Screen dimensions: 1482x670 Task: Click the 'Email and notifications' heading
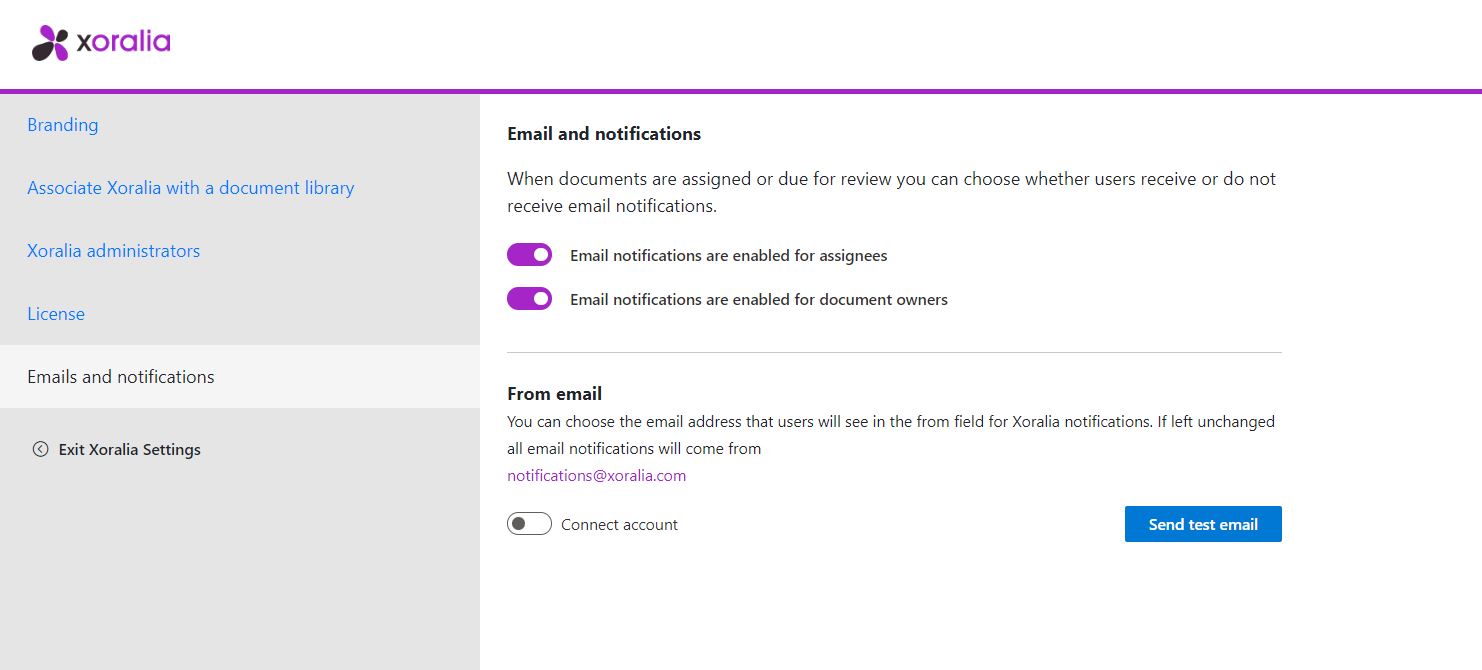(604, 134)
